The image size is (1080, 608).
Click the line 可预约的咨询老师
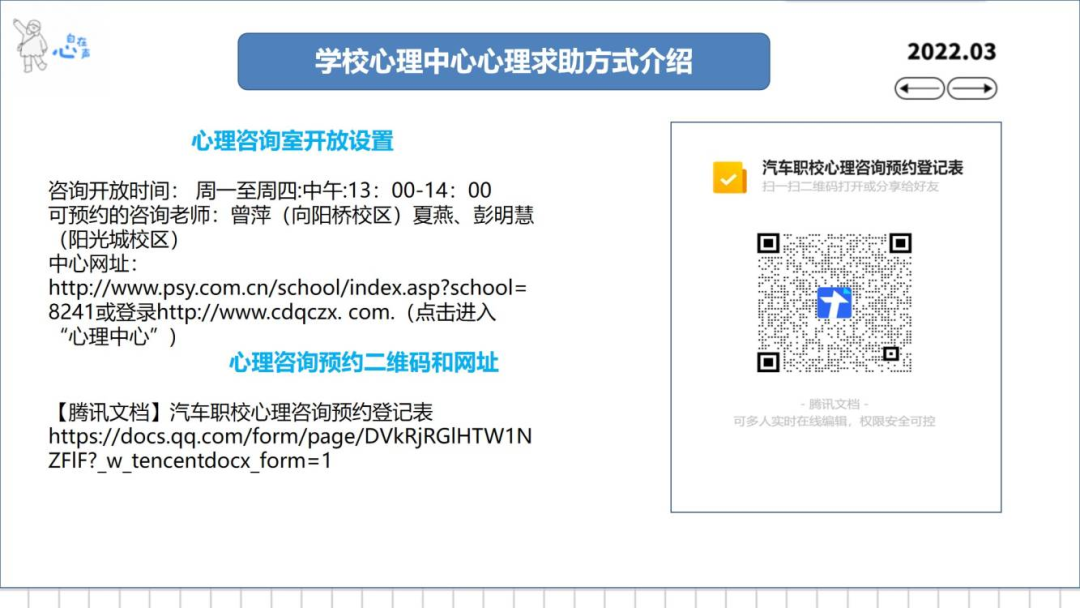coord(291,215)
